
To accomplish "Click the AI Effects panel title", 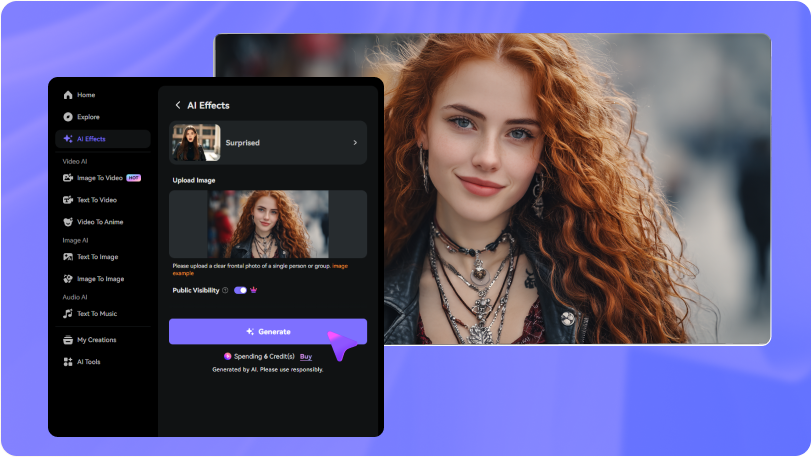I will tap(208, 105).
